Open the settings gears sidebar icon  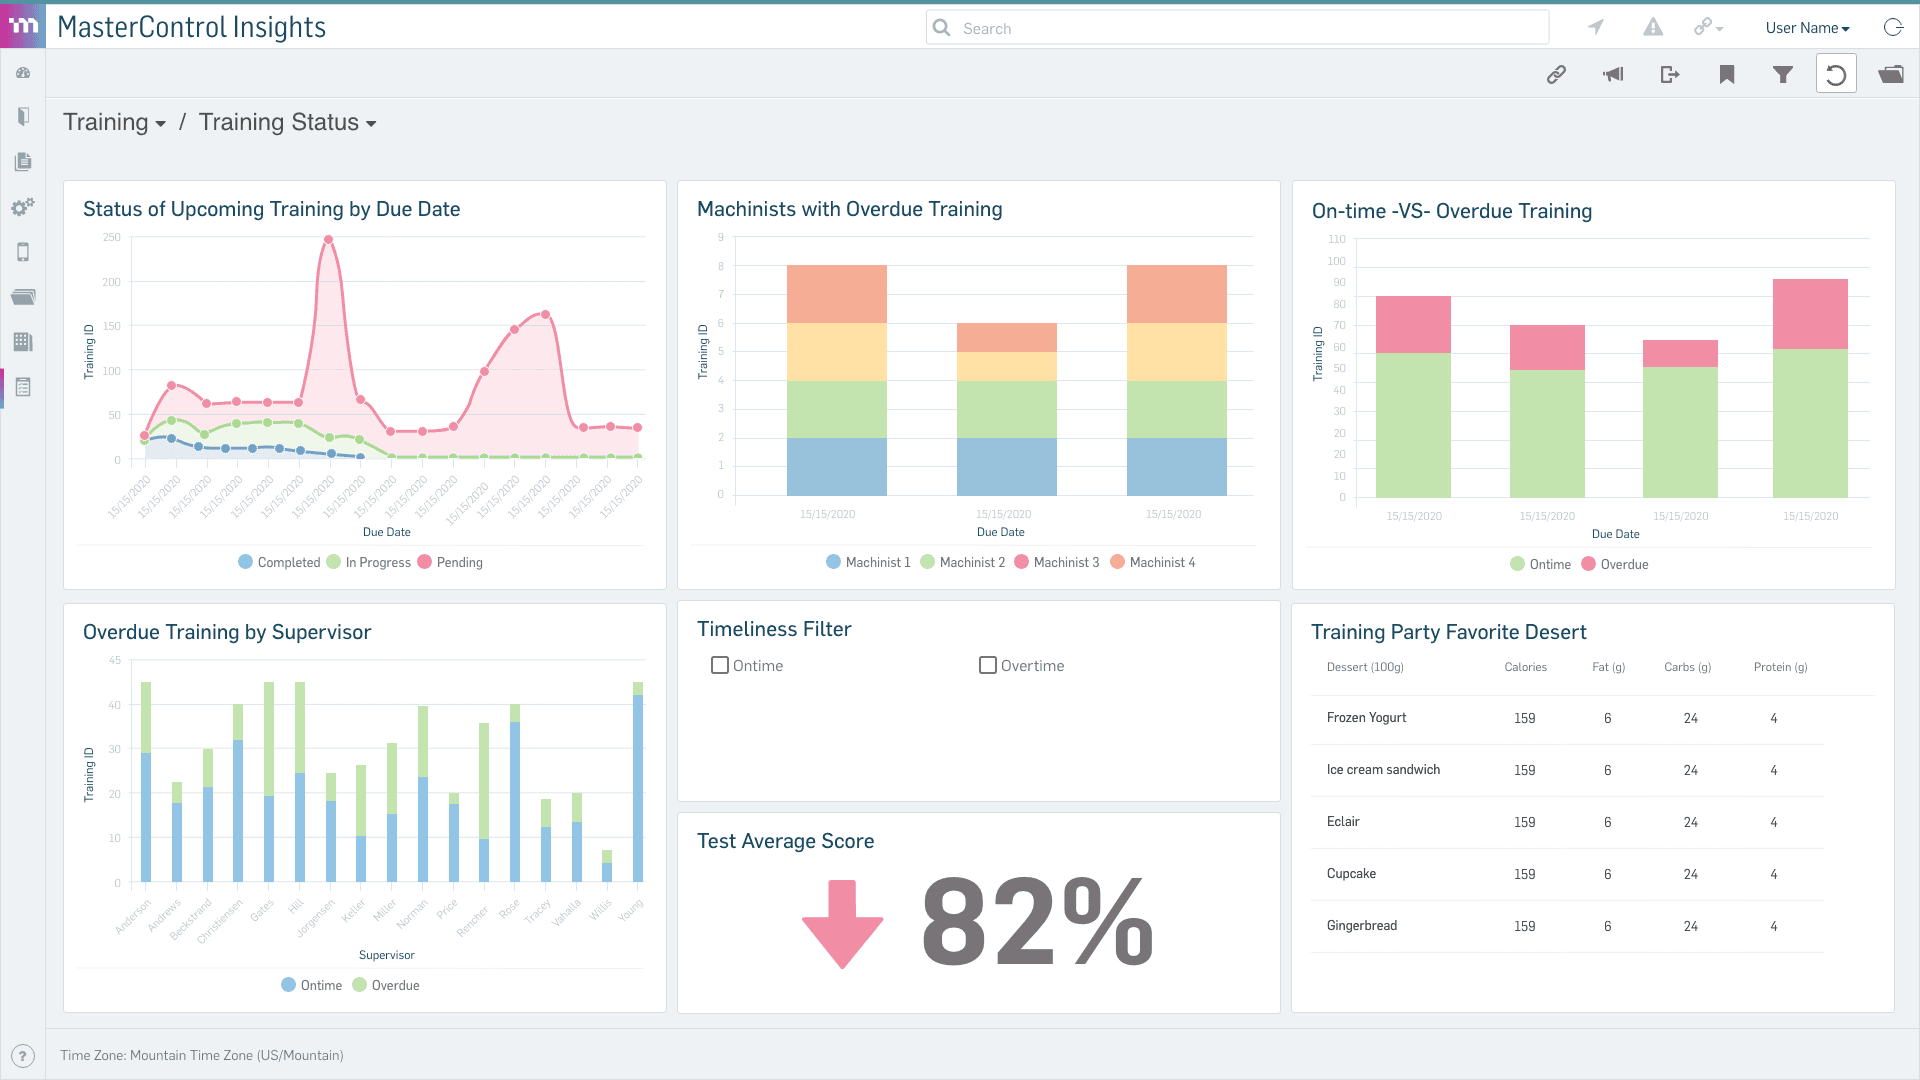coord(23,207)
